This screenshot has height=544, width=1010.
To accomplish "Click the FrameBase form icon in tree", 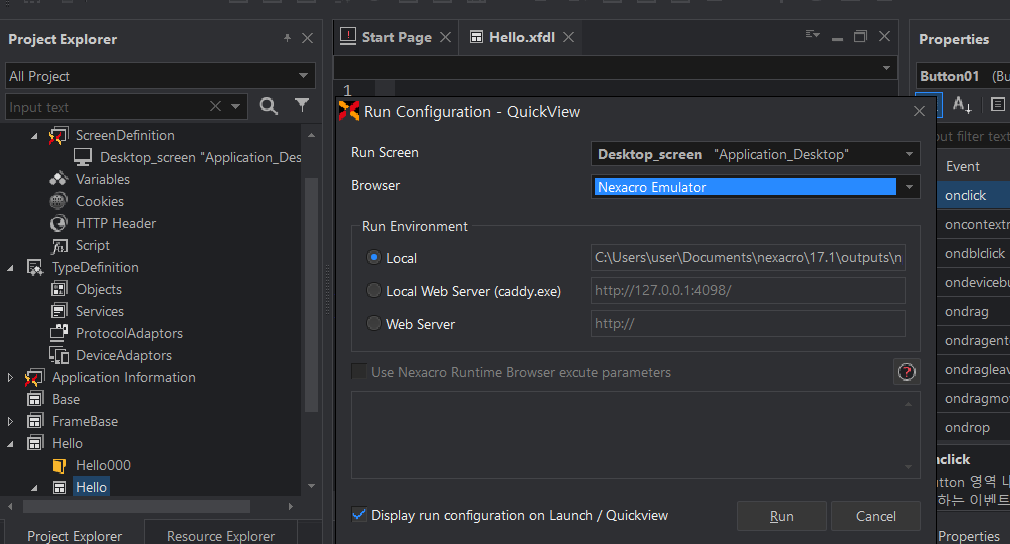I will pyautogui.click(x=35, y=421).
